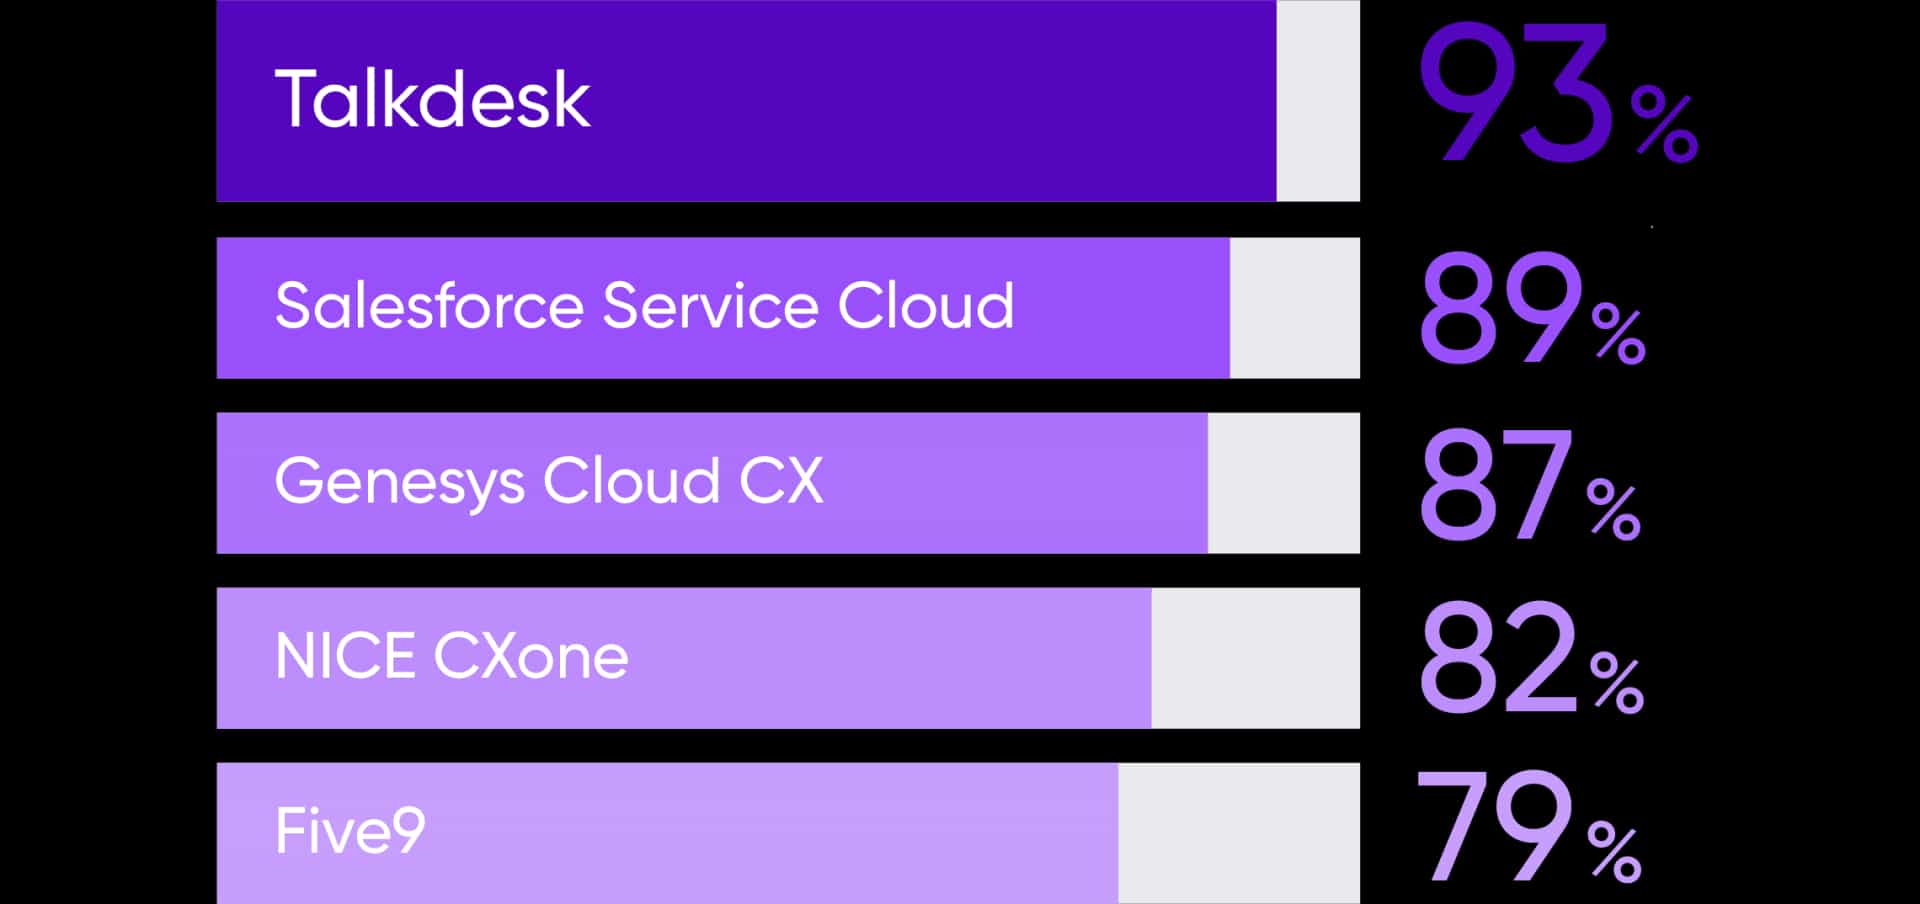Click grey remainder of NICE CXone bar
1920x904 pixels.
pyautogui.click(x=1256, y=658)
